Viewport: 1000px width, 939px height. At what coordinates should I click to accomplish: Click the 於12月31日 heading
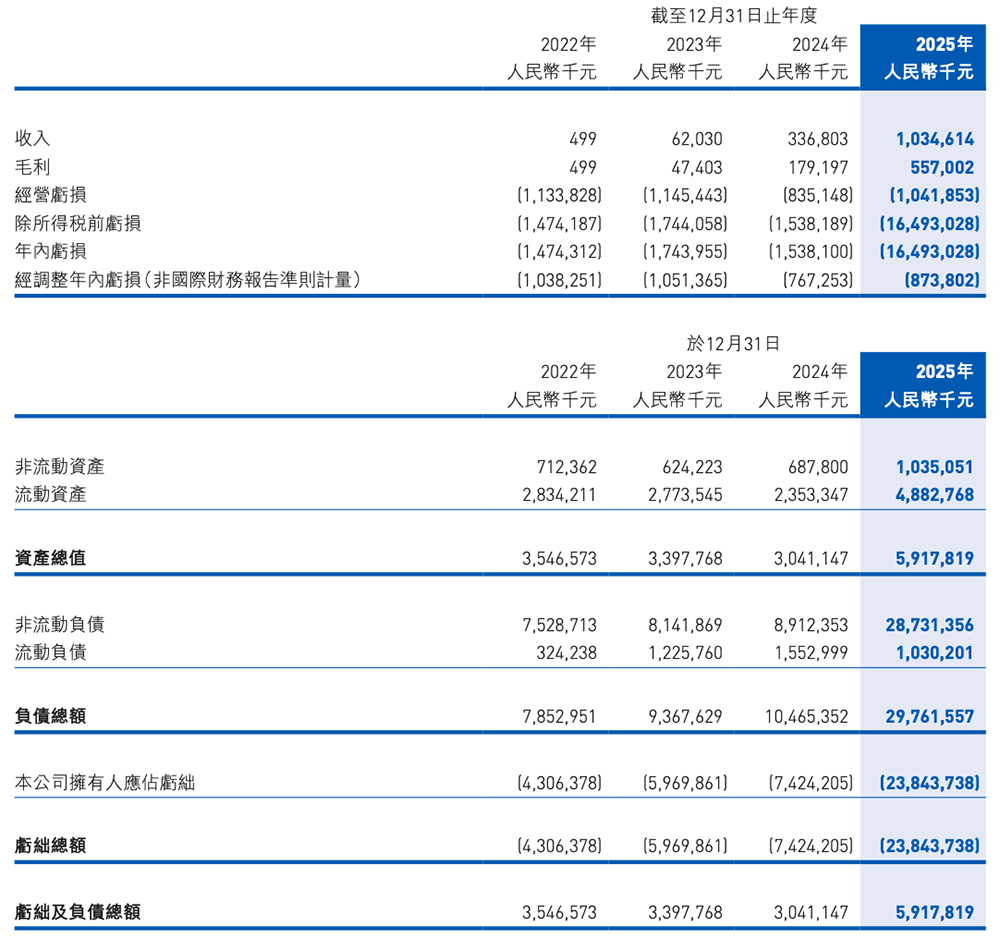pyautogui.click(x=733, y=344)
